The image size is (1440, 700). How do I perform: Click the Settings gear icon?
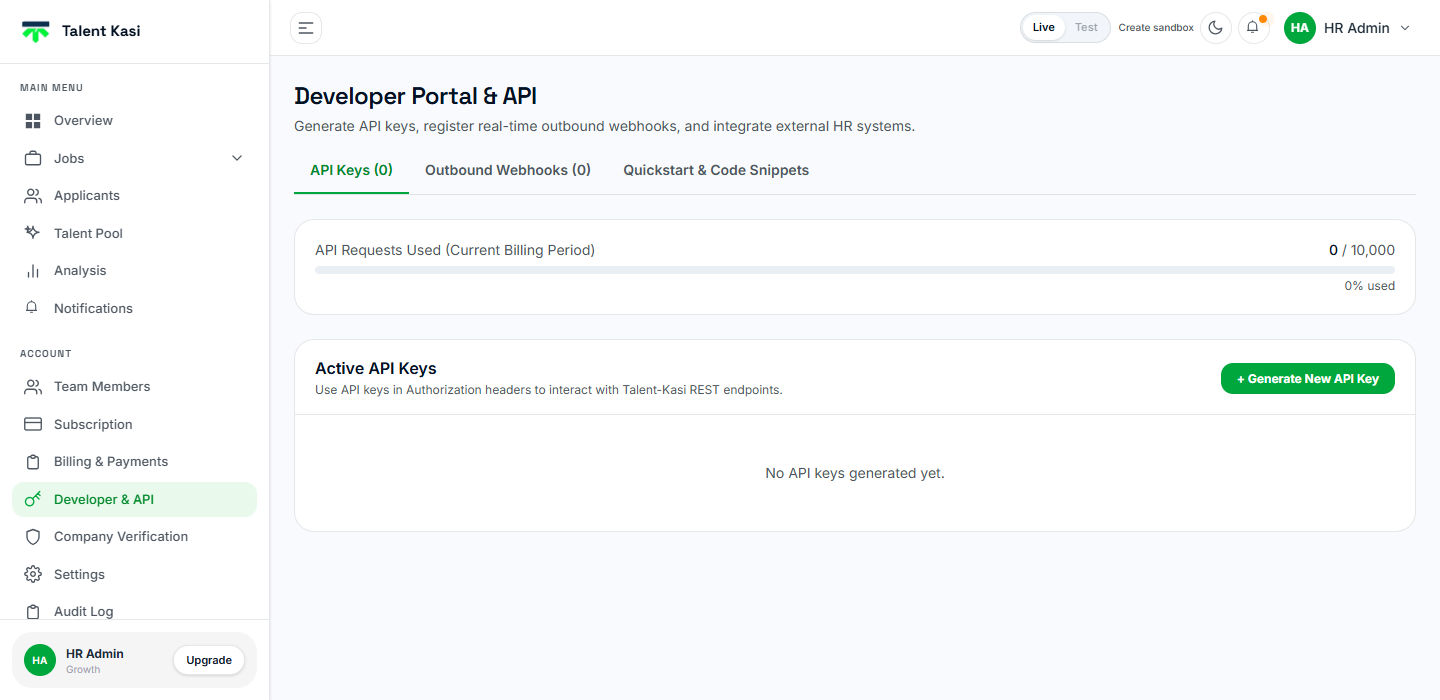[33, 574]
